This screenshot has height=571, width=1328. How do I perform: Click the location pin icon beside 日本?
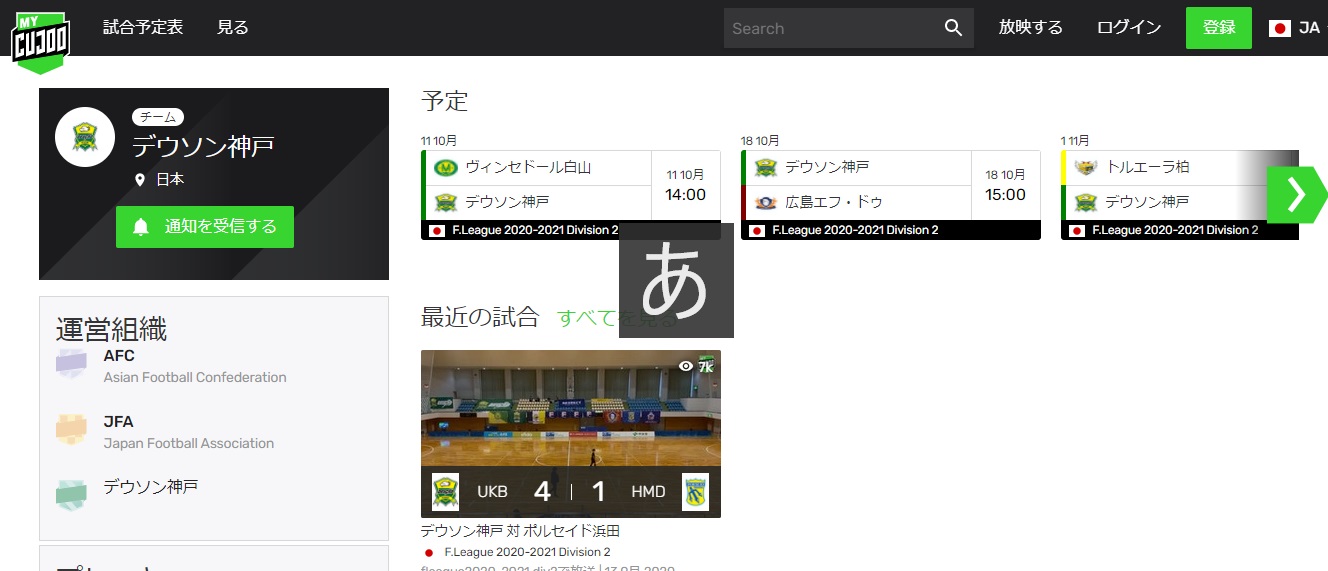pos(140,180)
